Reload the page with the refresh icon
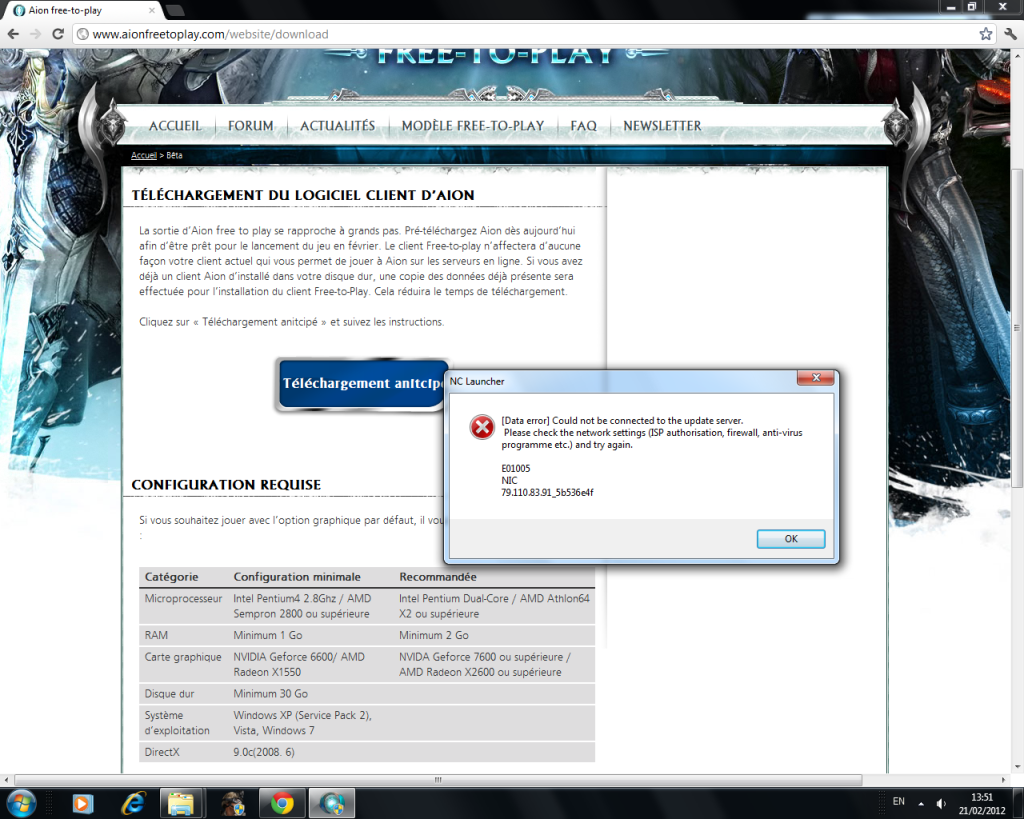Screen dimensions: 1024x819 pyautogui.click(x=59, y=34)
